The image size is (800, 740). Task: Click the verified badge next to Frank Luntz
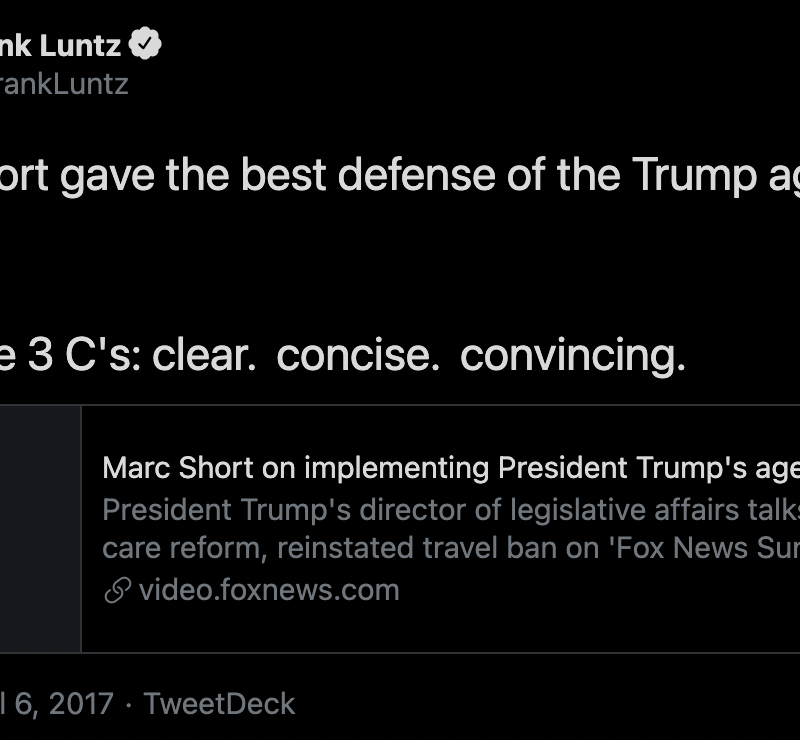pyautogui.click(x=147, y=45)
